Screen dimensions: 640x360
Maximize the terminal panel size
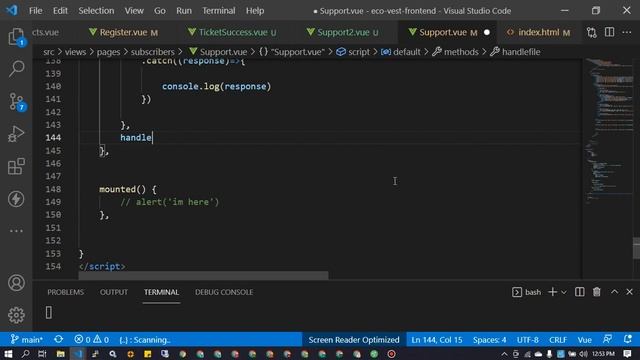pyautogui.click(x=614, y=292)
